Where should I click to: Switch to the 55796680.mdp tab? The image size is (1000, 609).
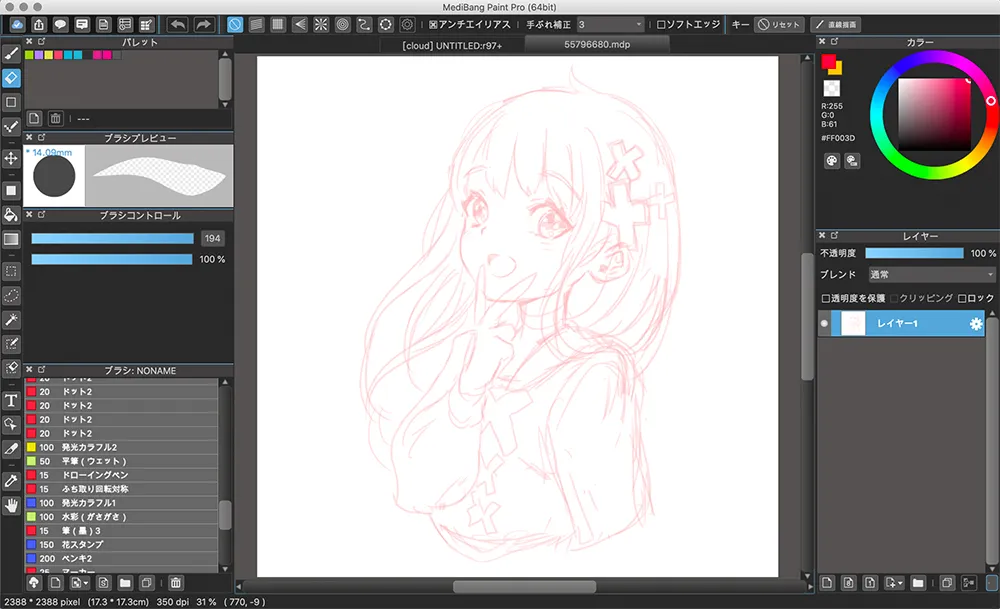point(596,45)
